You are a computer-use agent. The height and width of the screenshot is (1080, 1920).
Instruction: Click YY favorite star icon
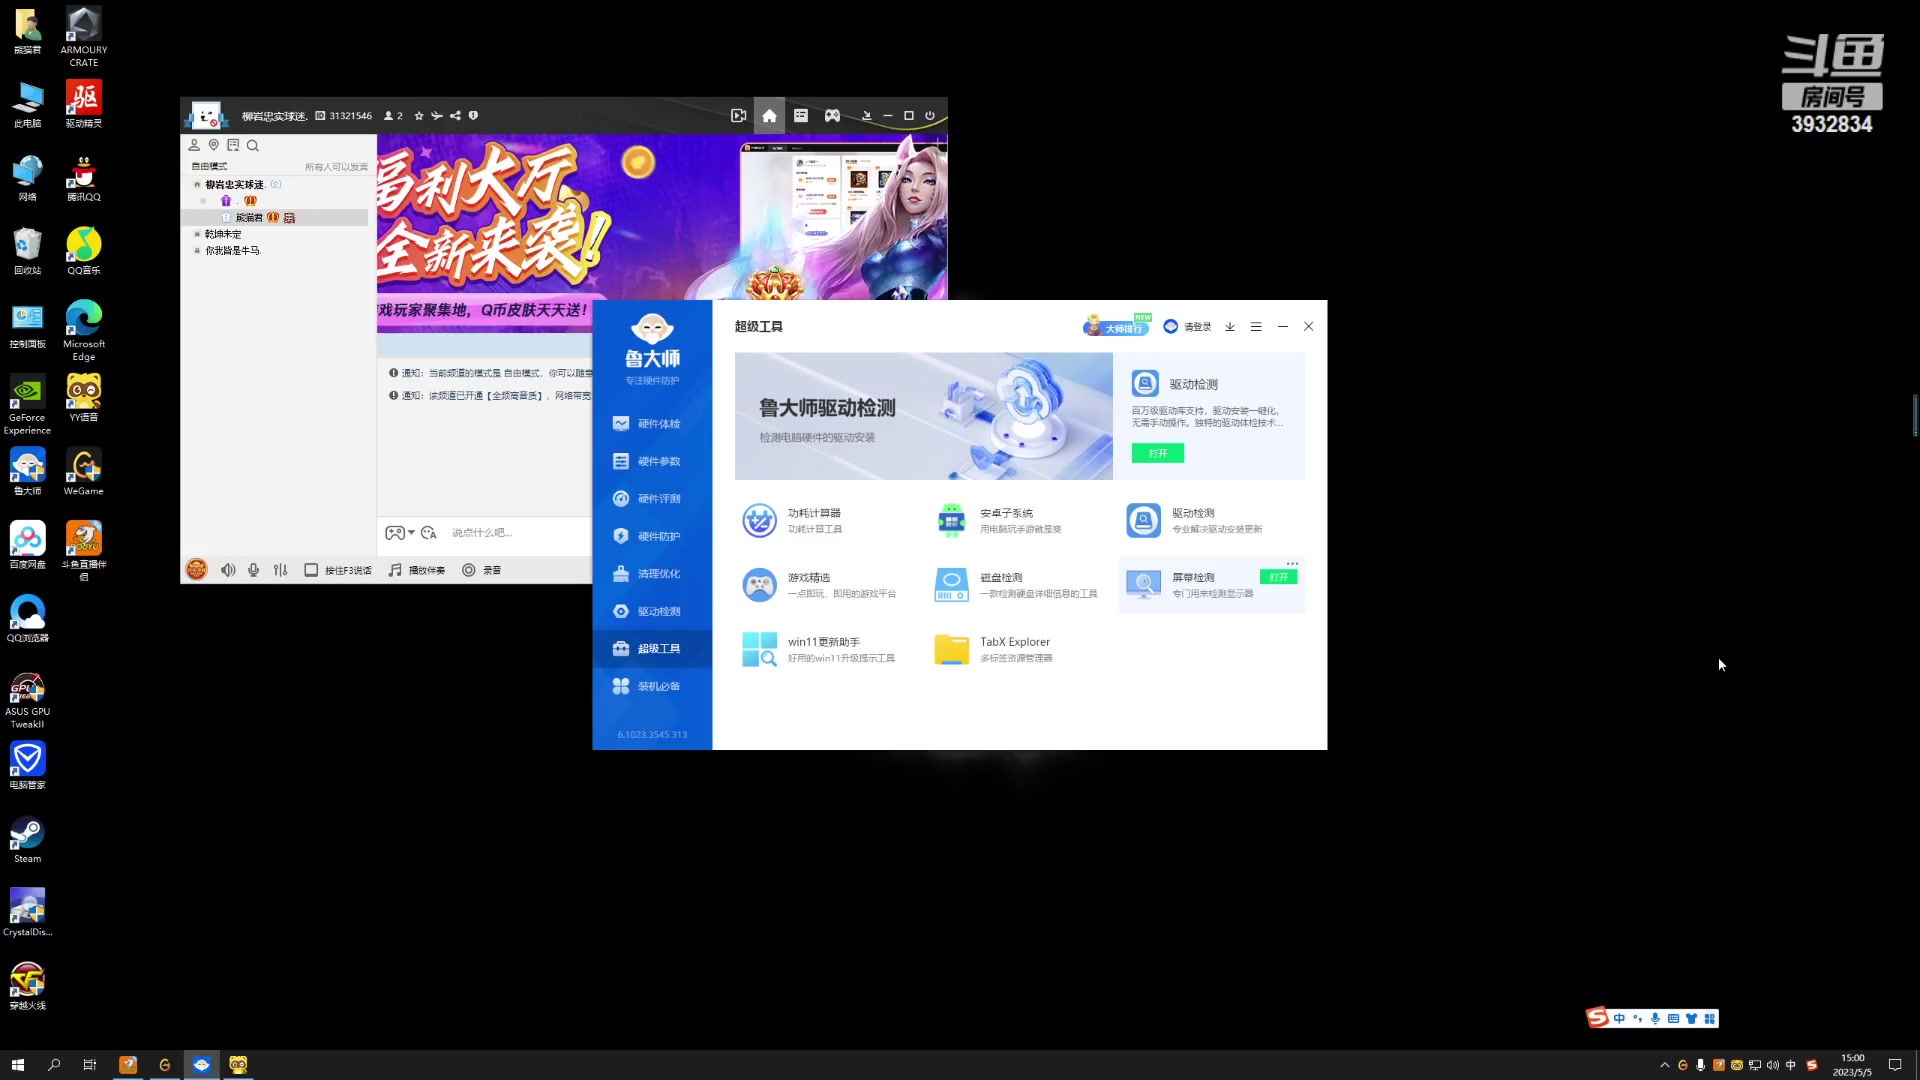click(x=419, y=116)
